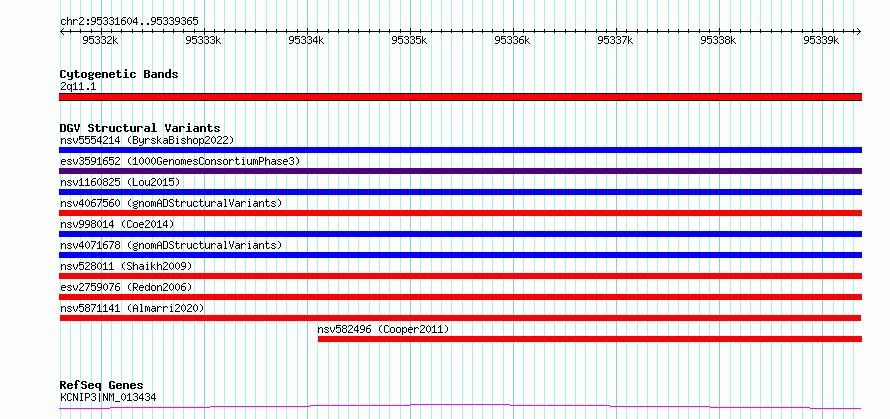
Task: Select the red nsv5871141 Almarri2020 bar
Action: (x=460, y=318)
